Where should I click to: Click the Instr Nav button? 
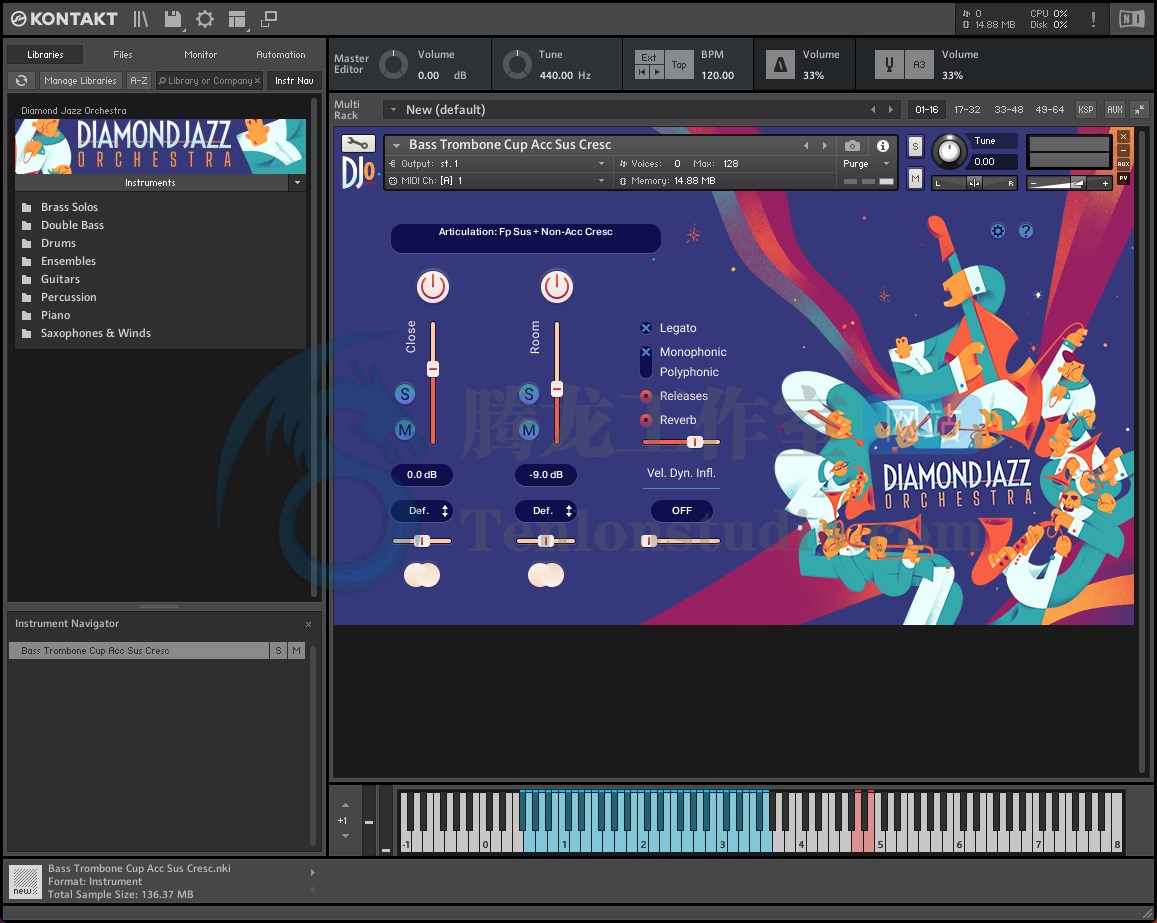pyautogui.click(x=294, y=80)
